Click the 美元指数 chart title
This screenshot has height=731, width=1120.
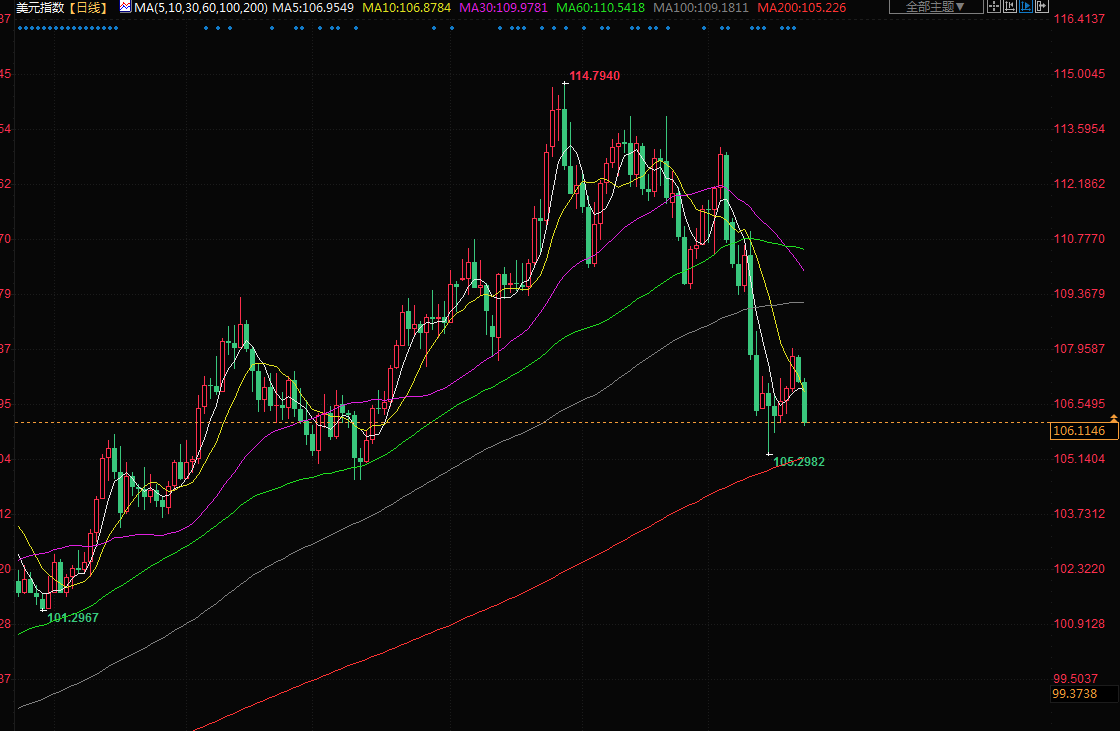[39, 7]
